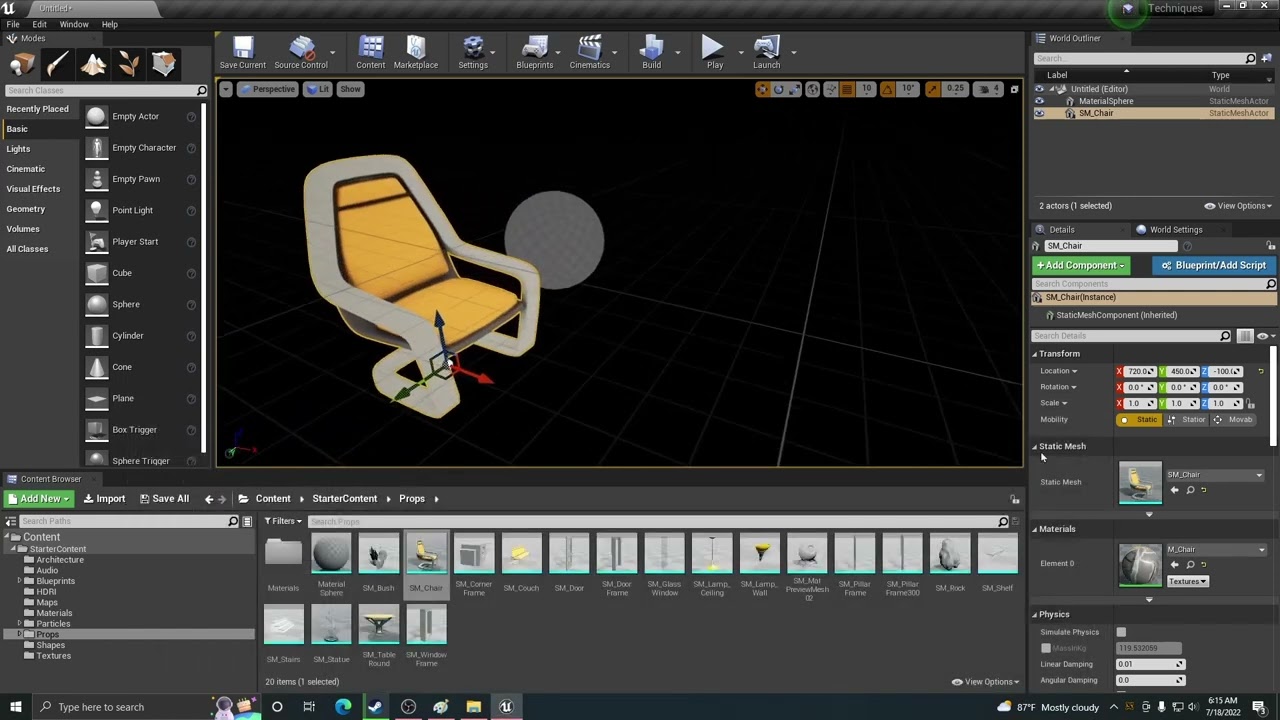
Task: Click the Linear Damping value field
Action: (x=1151, y=664)
